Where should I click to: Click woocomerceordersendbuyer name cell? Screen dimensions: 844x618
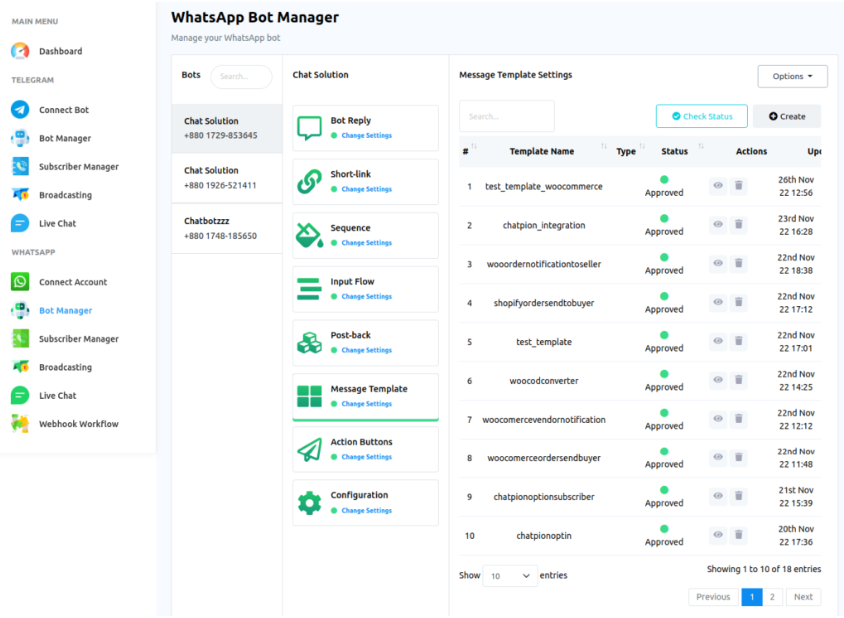click(544, 458)
